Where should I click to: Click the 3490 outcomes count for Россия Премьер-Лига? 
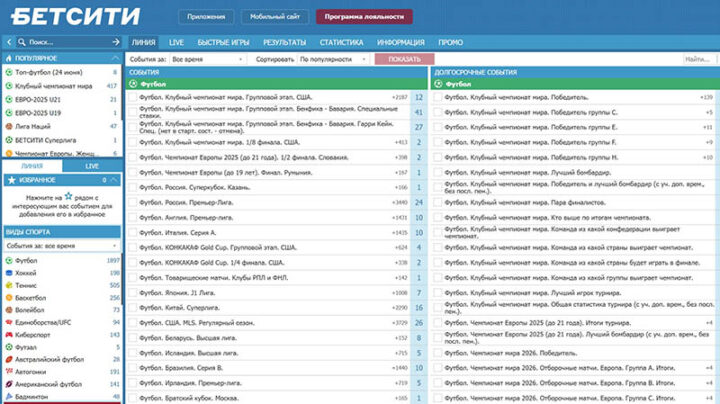pos(398,202)
